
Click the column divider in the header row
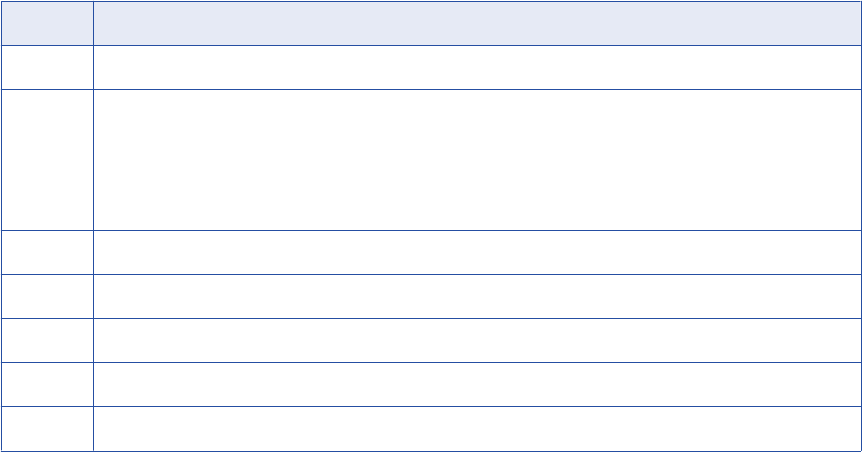pos(93,23)
